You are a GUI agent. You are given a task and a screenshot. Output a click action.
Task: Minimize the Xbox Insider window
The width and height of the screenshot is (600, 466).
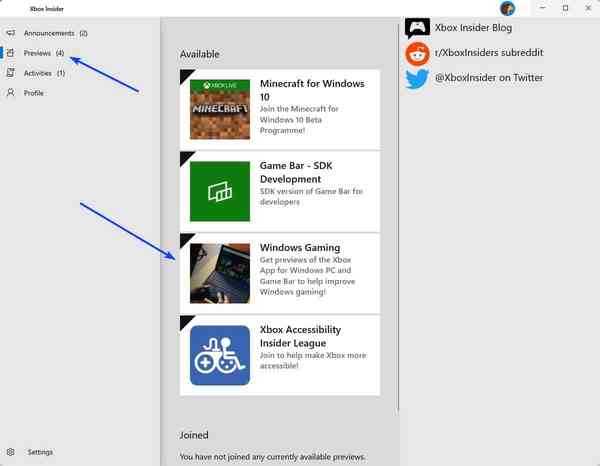point(542,8)
